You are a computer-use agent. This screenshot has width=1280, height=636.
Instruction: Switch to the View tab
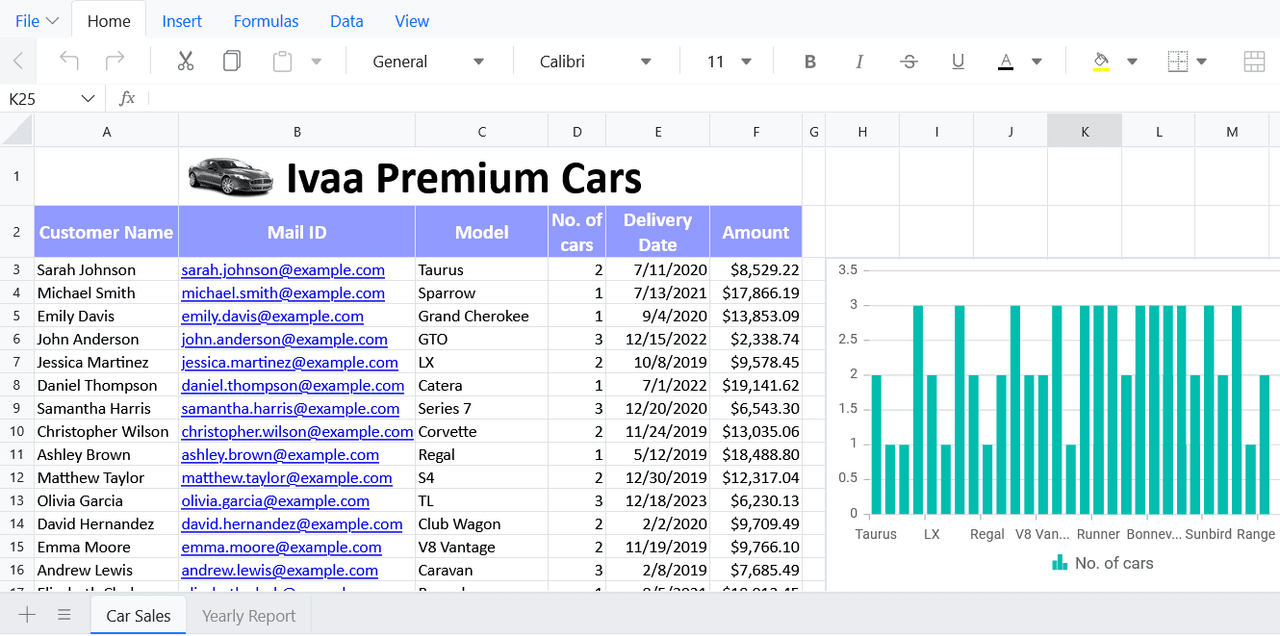point(412,21)
